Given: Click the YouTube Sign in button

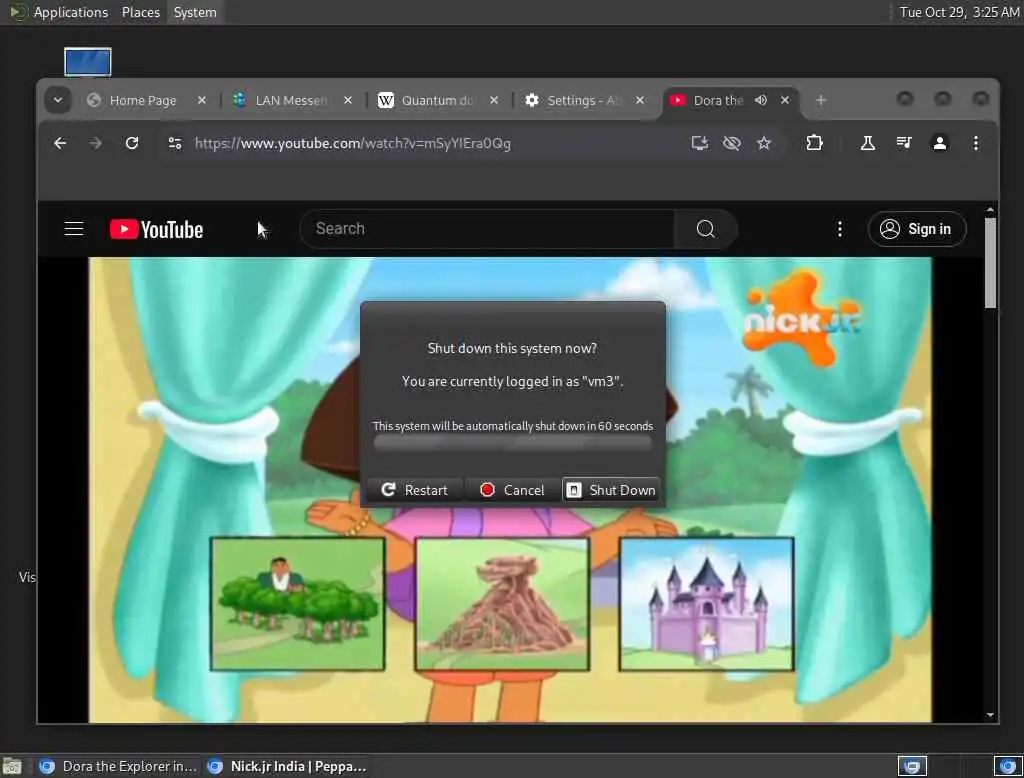Looking at the screenshot, I should click(917, 229).
